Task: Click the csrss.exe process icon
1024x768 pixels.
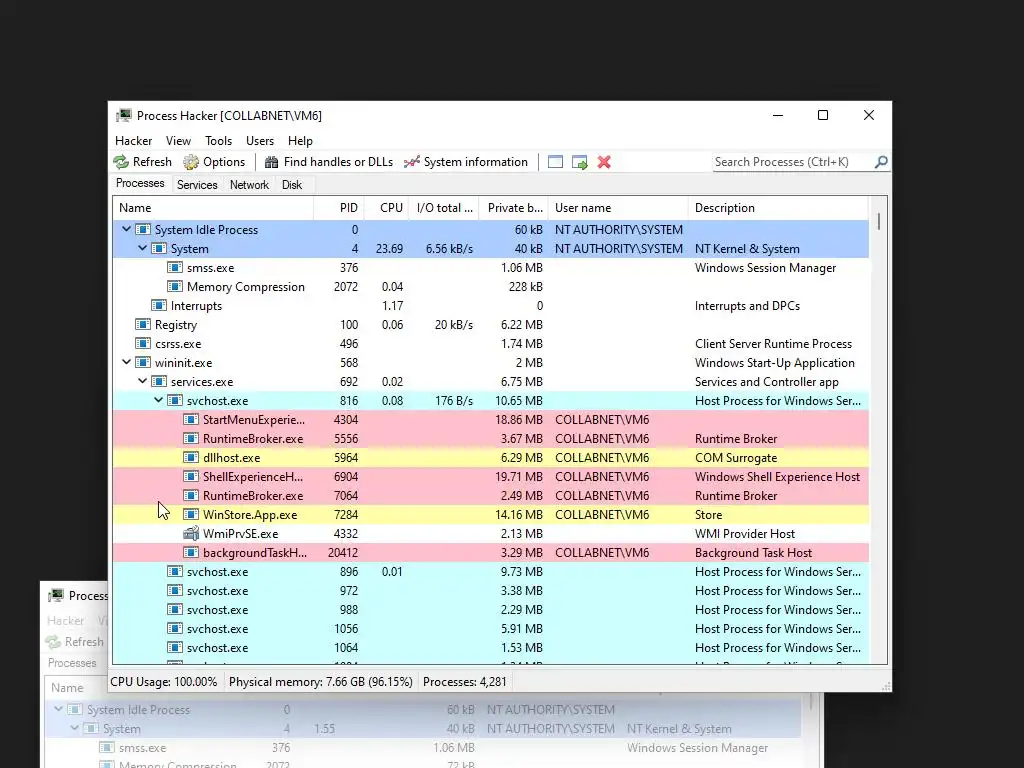Action: [x=142, y=343]
